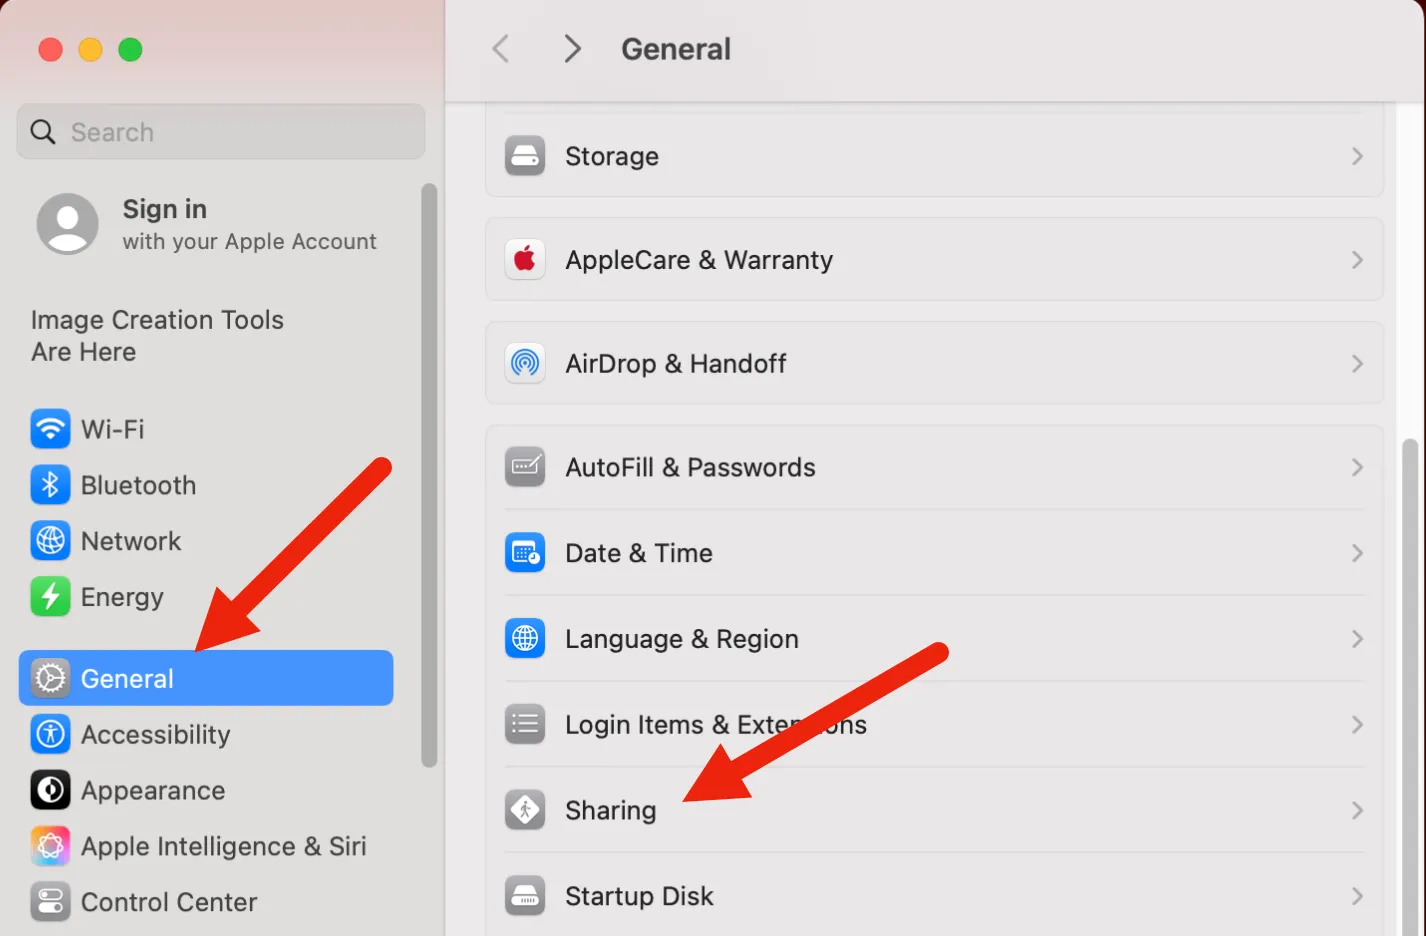Image resolution: width=1426 pixels, height=936 pixels.
Task: Click the green full-screen button
Action: tap(130, 49)
